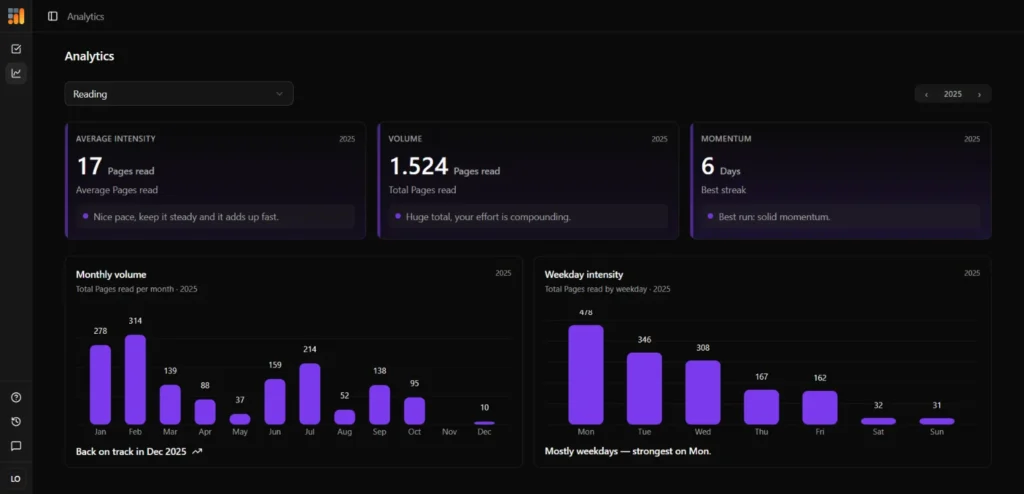Image resolution: width=1024 pixels, height=494 pixels.
Task: Select the Momentum card title
Action: [726, 139]
